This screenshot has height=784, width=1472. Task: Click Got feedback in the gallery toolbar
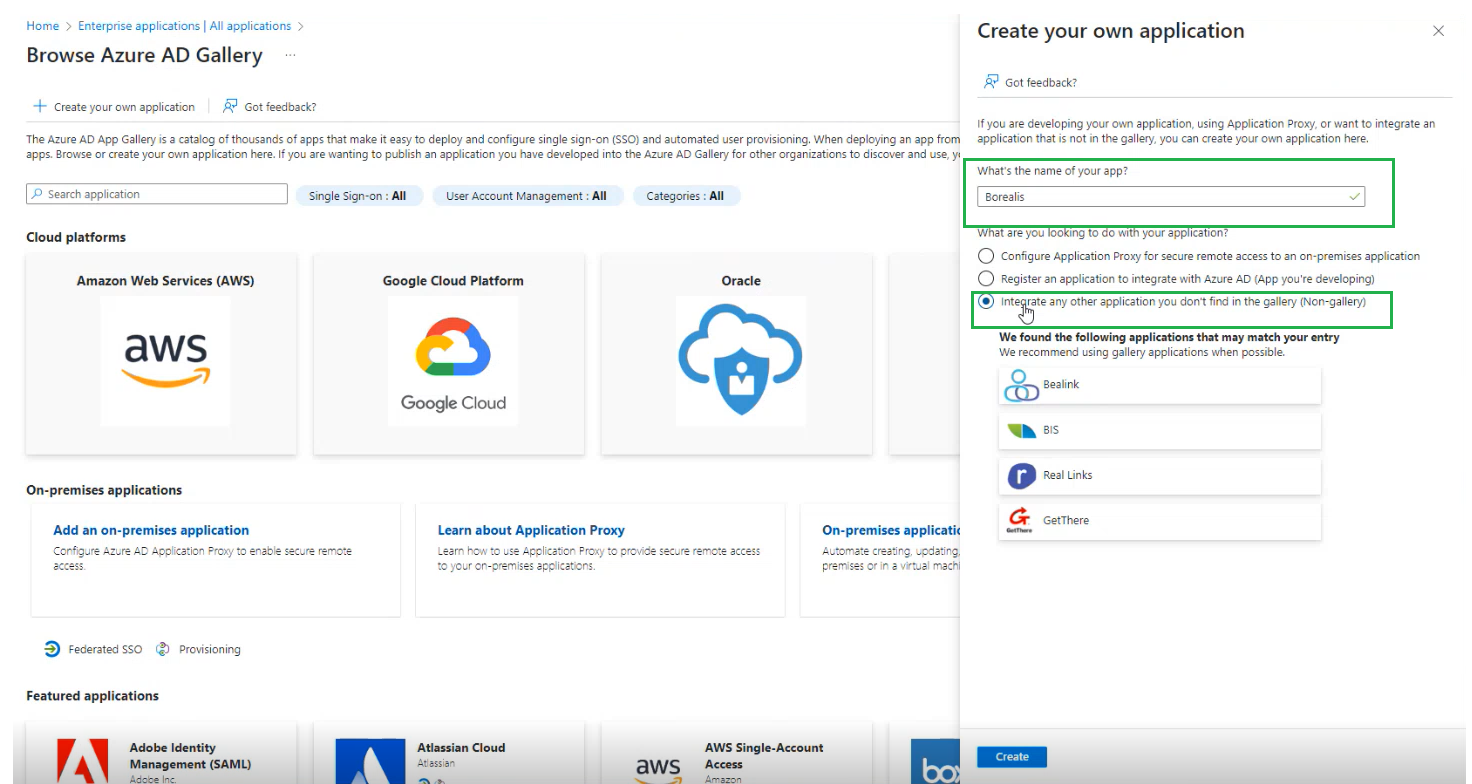[270, 106]
